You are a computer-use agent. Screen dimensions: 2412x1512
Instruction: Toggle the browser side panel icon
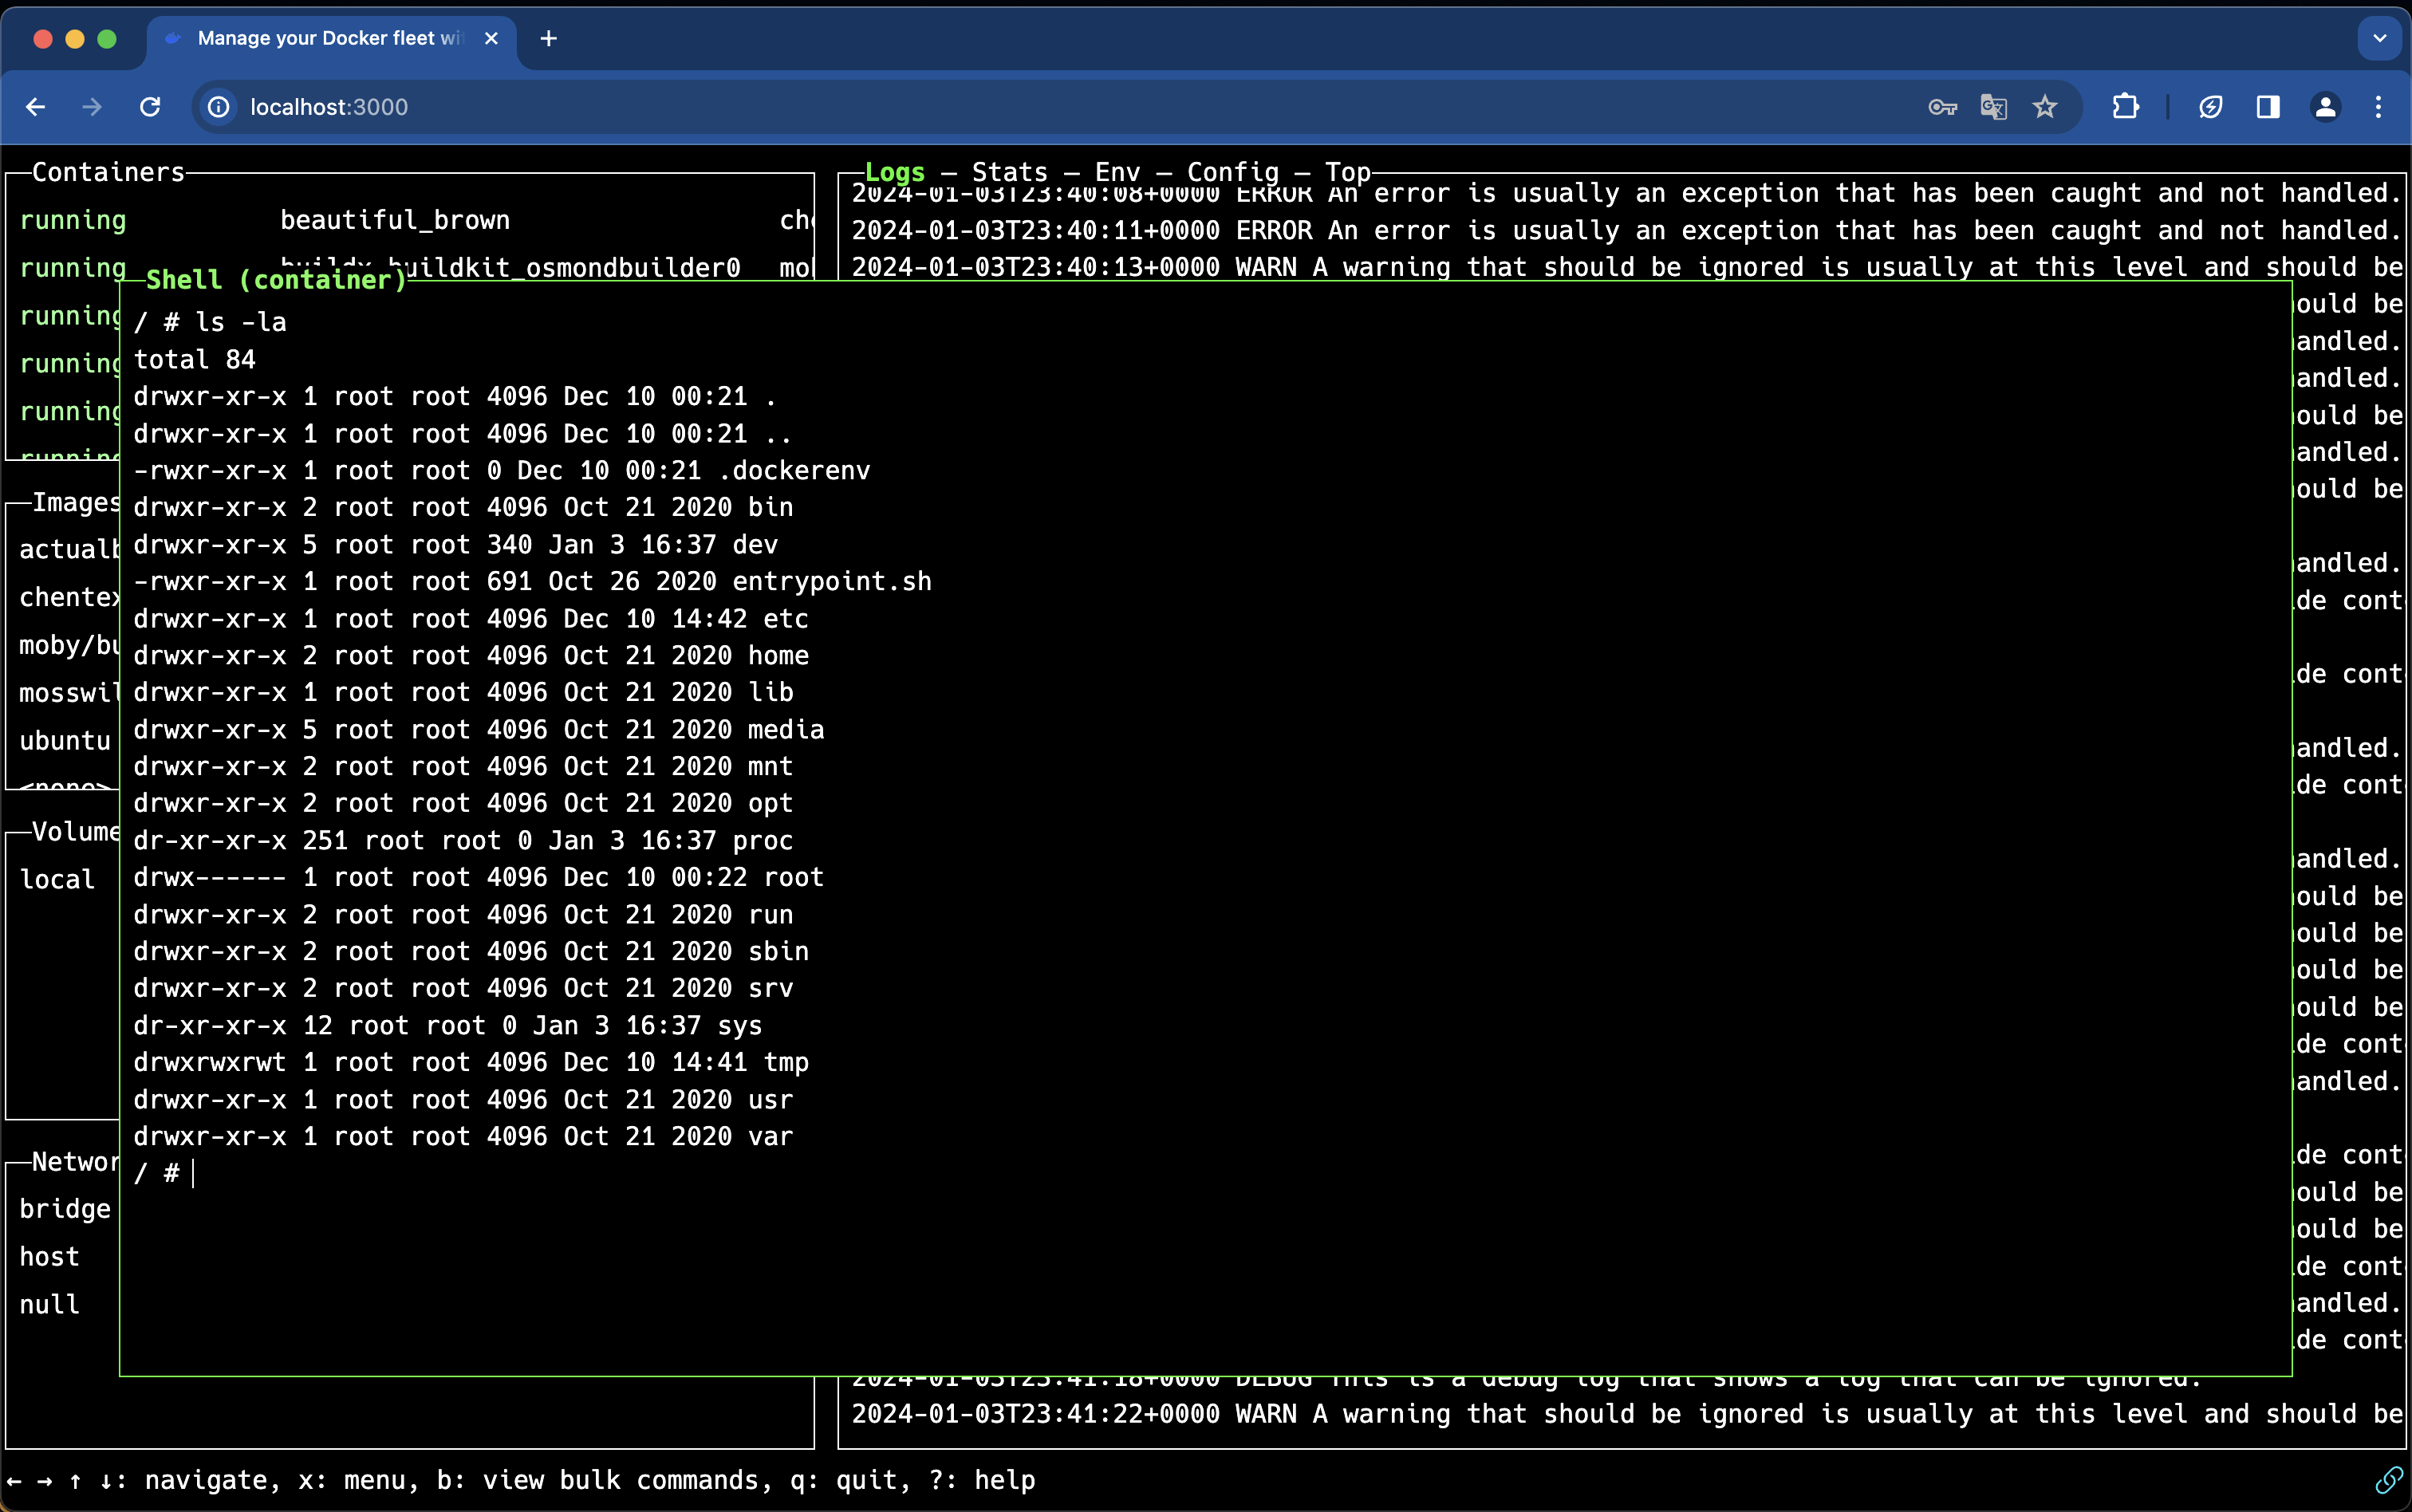tap(2268, 107)
